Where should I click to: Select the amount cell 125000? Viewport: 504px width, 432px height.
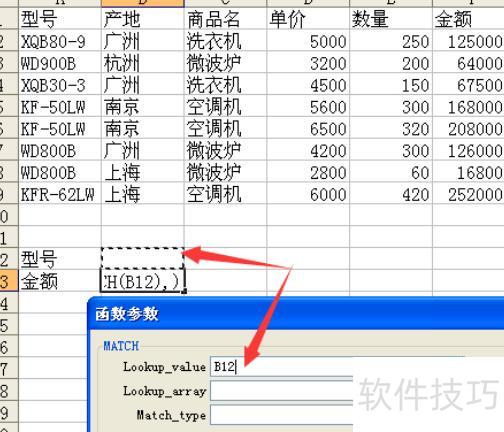pos(468,40)
